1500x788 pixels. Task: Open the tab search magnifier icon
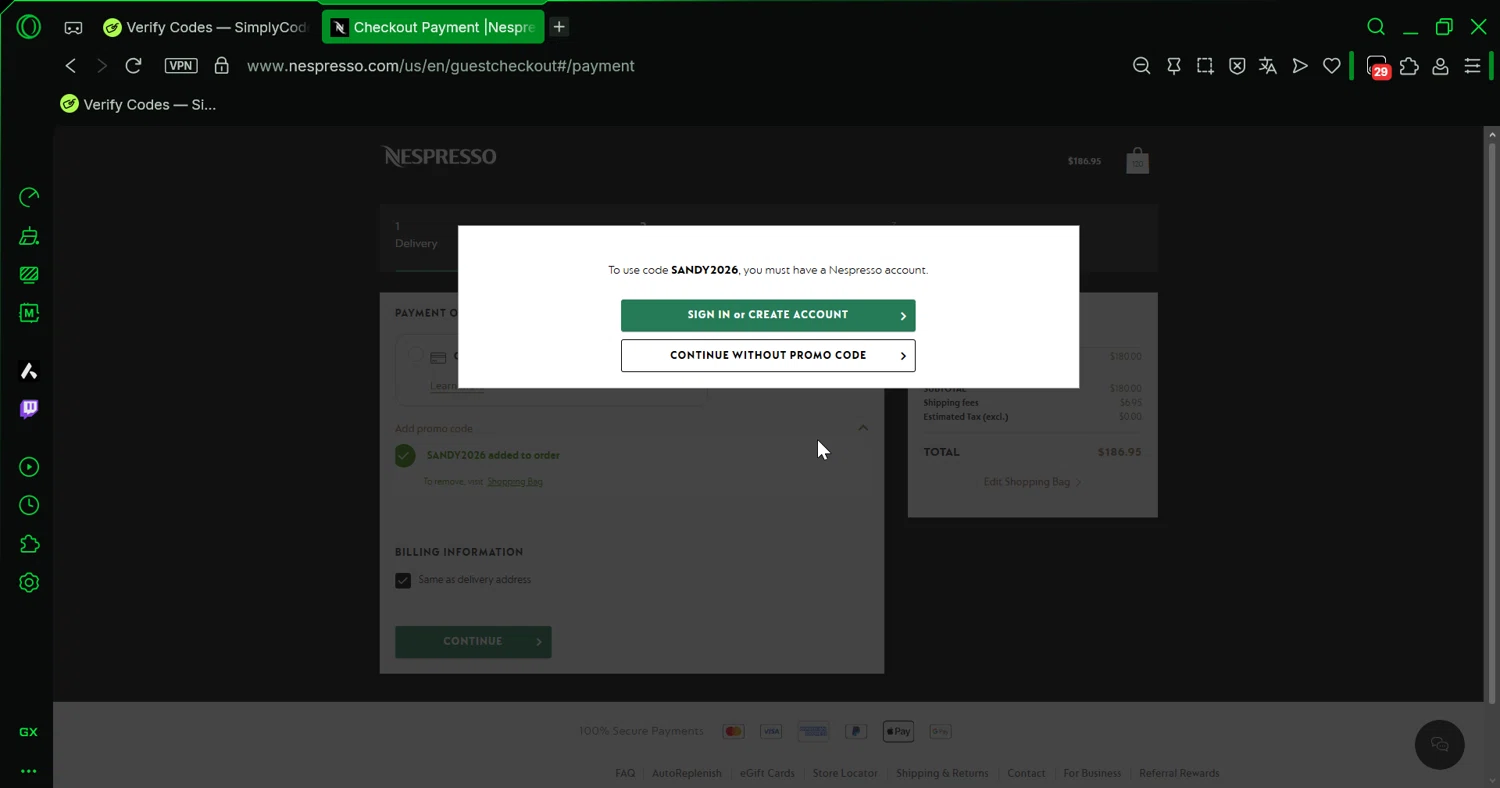pyautogui.click(x=1376, y=27)
